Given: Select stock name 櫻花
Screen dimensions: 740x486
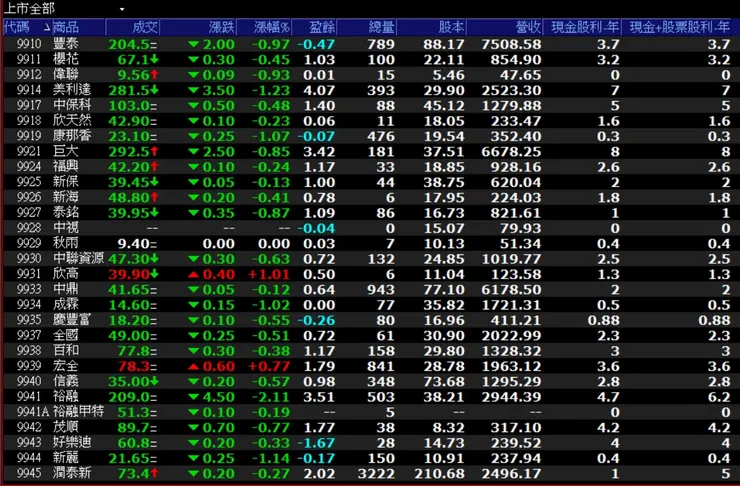Looking at the screenshot, I should click(x=66, y=59).
